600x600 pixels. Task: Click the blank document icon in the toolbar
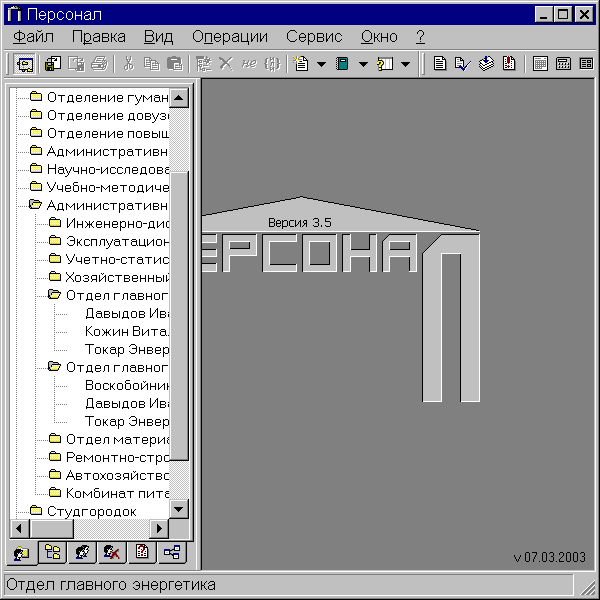[x=439, y=64]
